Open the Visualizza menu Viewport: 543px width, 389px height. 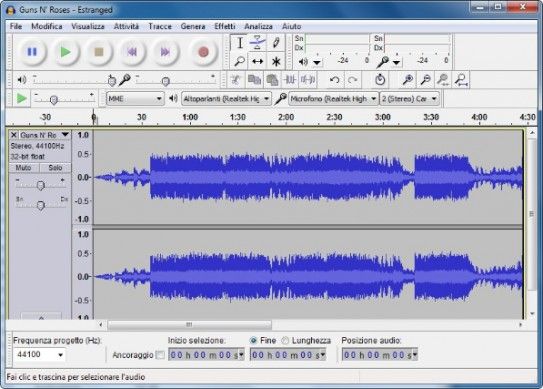pyautogui.click(x=88, y=26)
